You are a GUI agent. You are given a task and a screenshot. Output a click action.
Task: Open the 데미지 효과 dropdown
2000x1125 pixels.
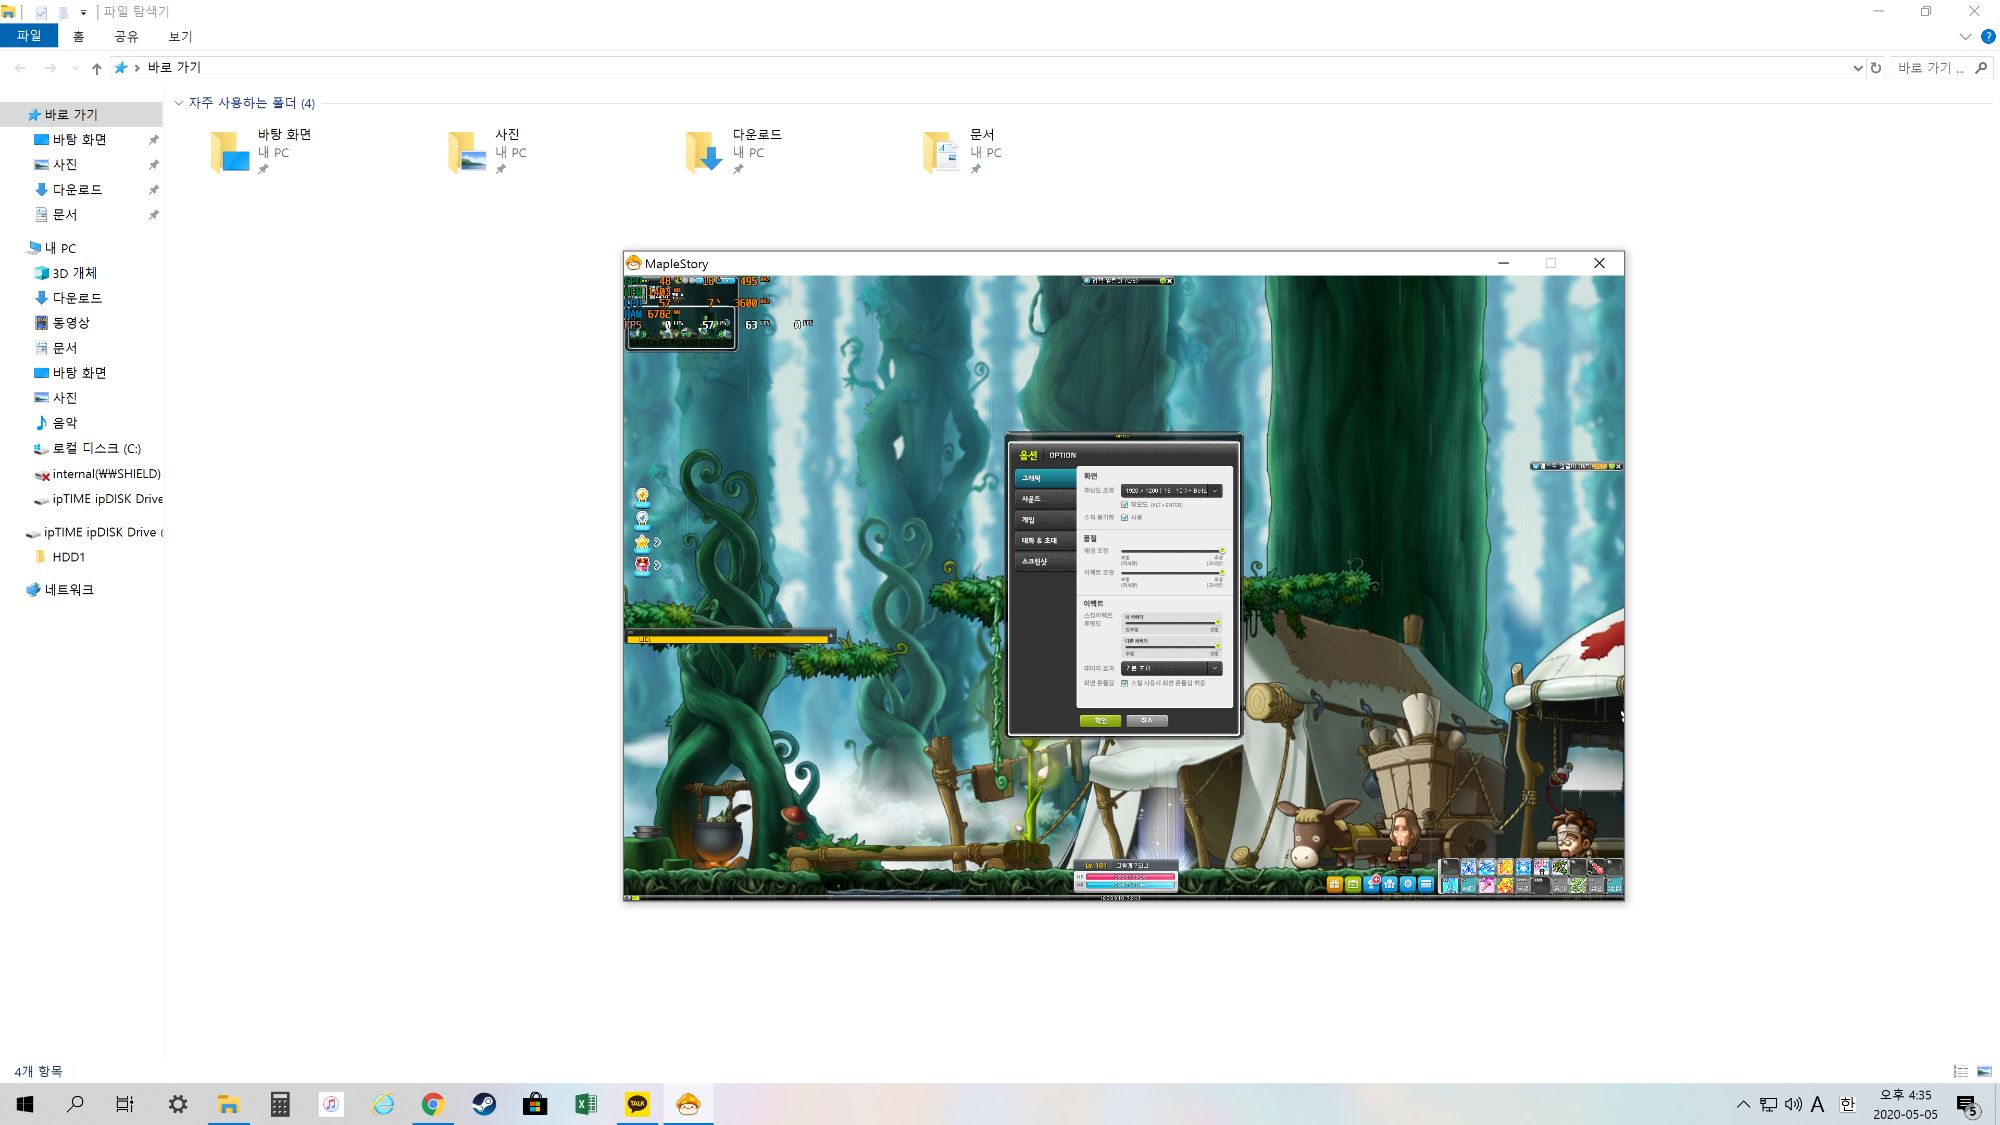point(1171,668)
